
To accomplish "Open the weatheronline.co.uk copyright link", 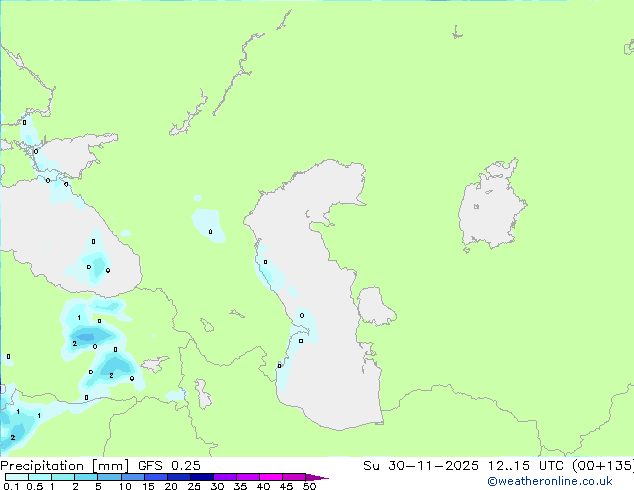I will 550,481.
